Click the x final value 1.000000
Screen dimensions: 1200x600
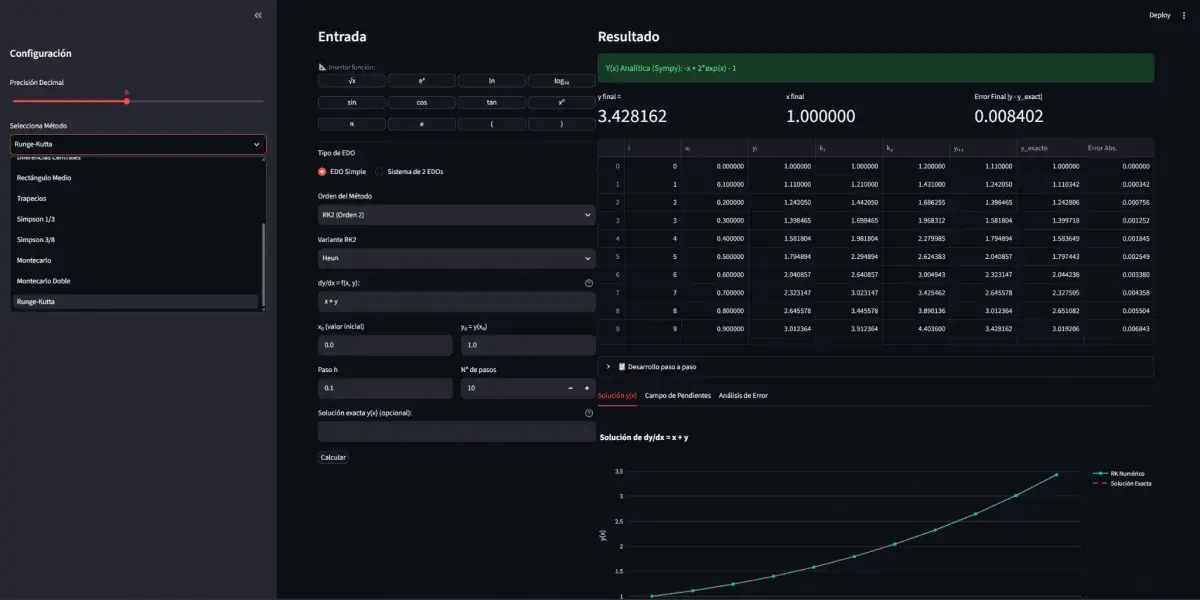pyautogui.click(x=821, y=116)
